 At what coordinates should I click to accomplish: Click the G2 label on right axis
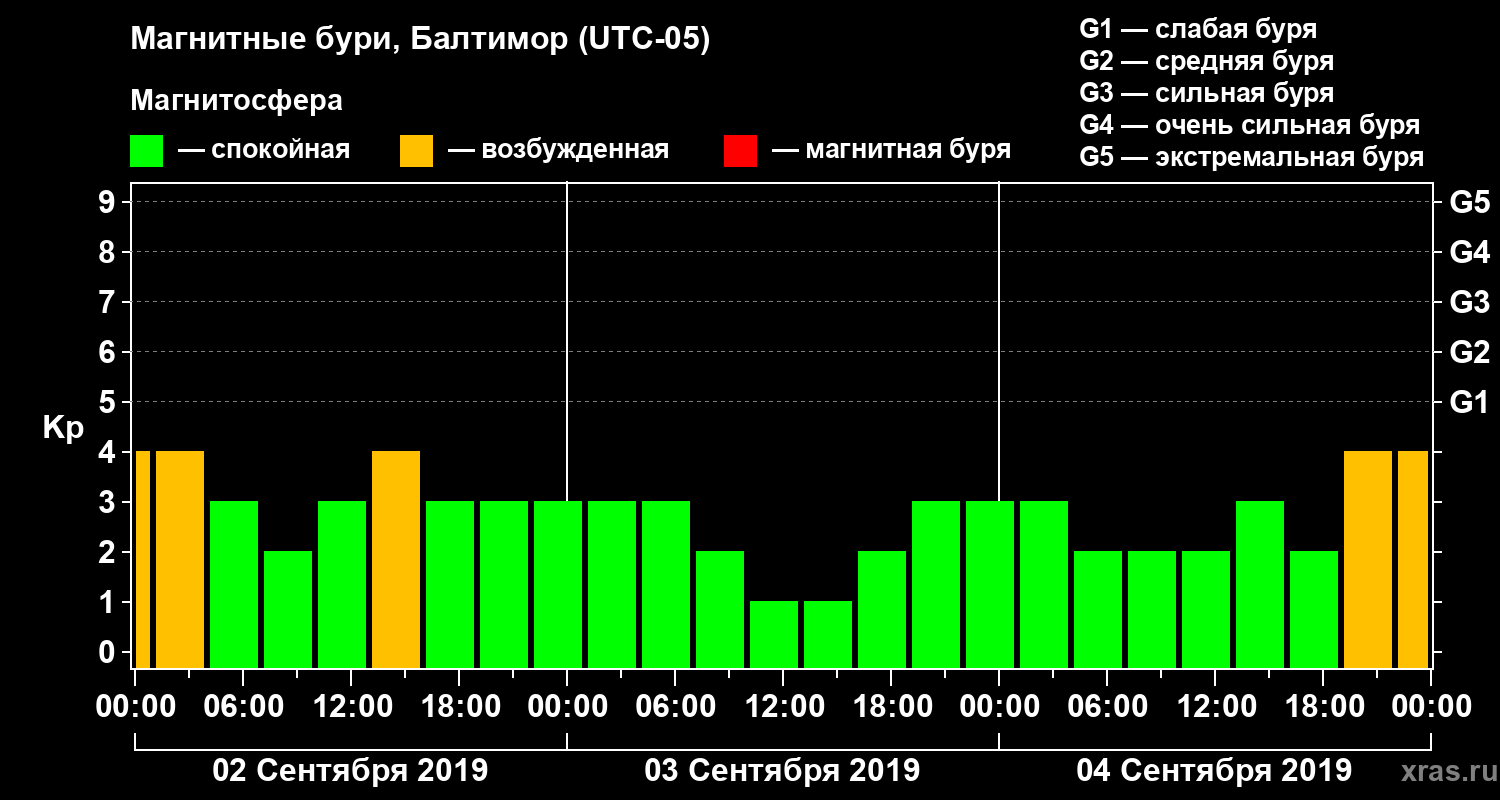[1470, 352]
